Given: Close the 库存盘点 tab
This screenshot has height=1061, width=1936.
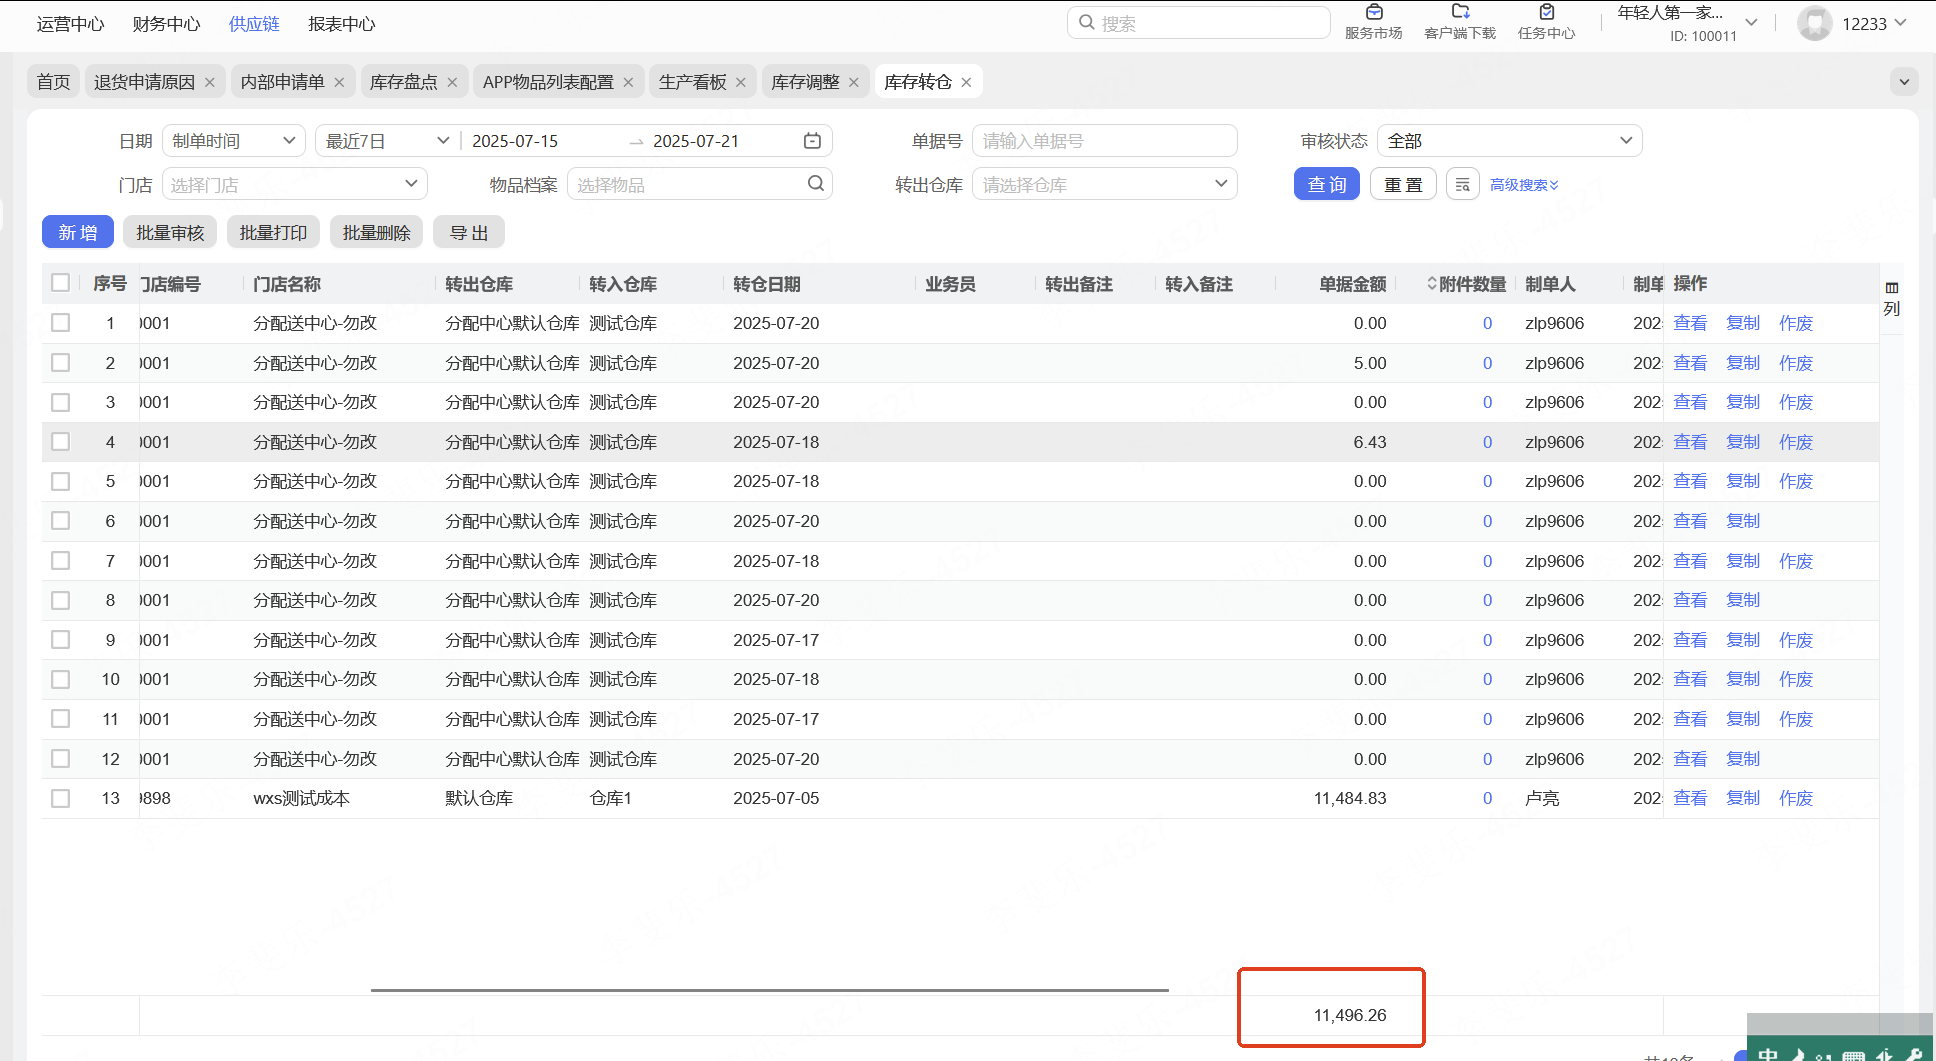Looking at the screenshot, I should 453,82.
